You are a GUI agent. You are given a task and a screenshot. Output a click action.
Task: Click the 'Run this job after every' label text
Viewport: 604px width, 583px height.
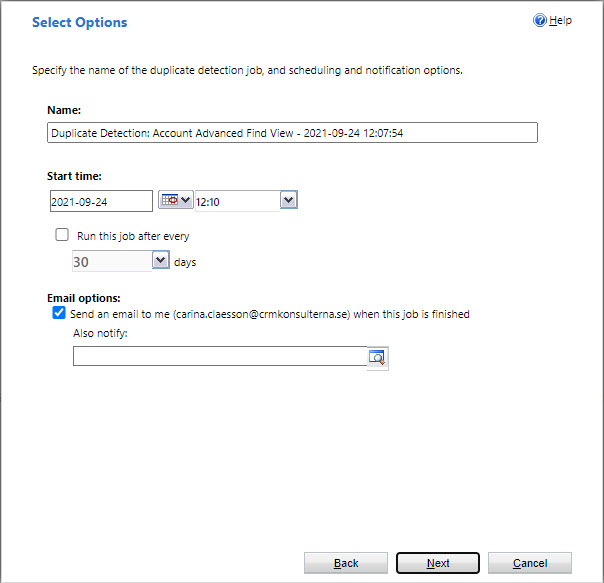pos(133,237)
